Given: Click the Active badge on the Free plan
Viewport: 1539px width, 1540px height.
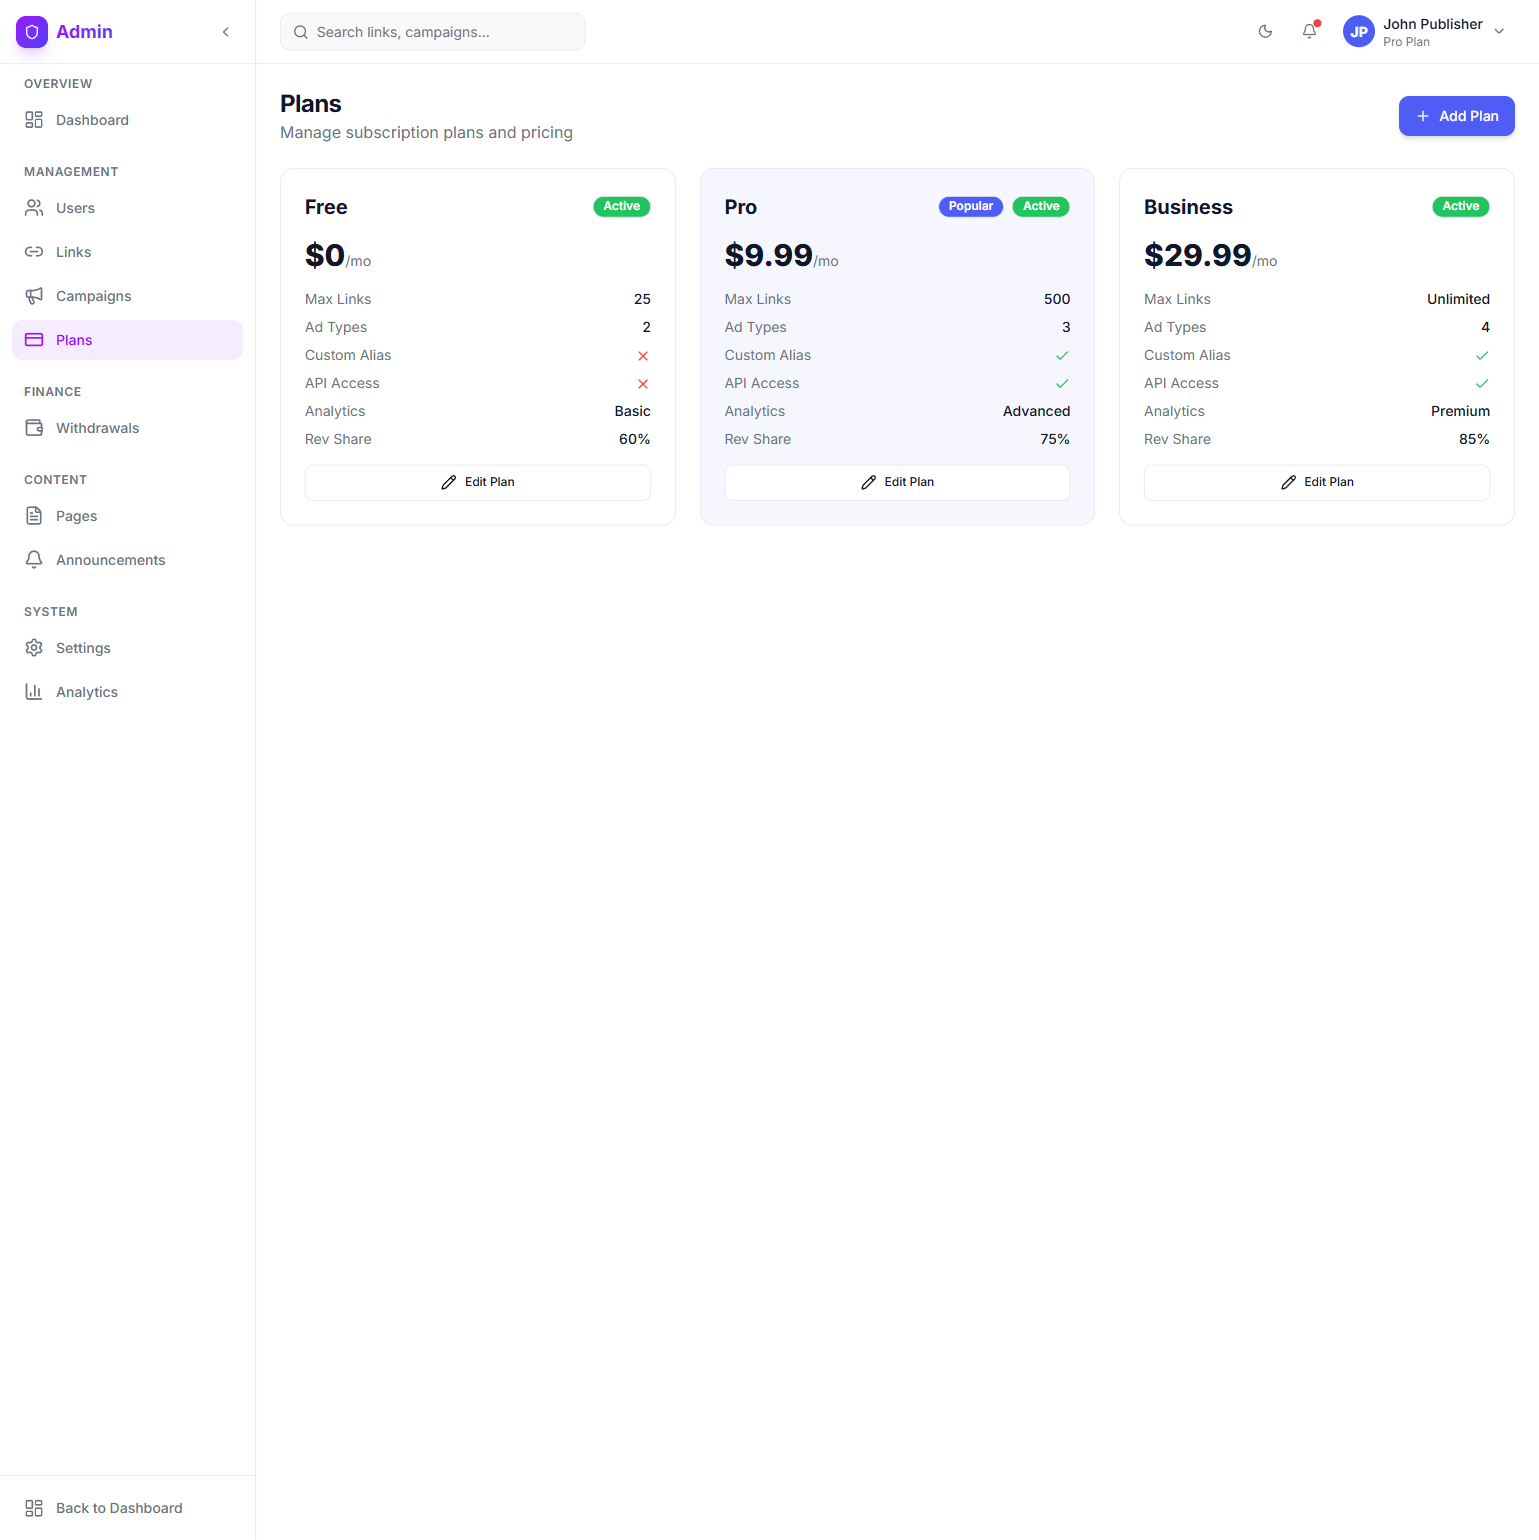Looking at the screenshot, I should click(x=622, y=206).
